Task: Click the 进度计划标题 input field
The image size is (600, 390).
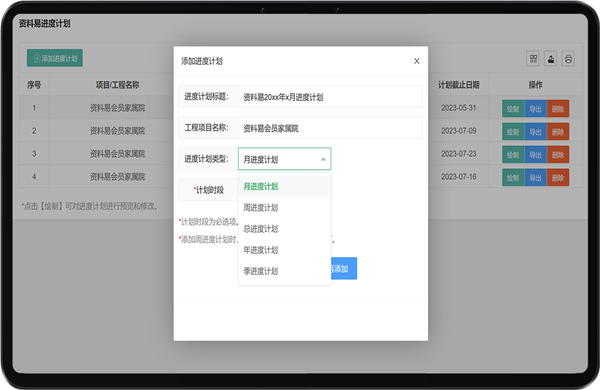Action: tap(330, 96)
